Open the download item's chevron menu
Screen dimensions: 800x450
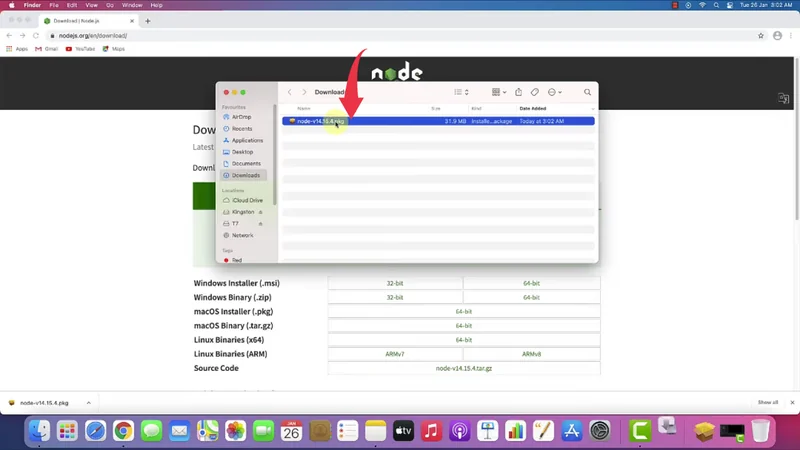tap(88, 403)
